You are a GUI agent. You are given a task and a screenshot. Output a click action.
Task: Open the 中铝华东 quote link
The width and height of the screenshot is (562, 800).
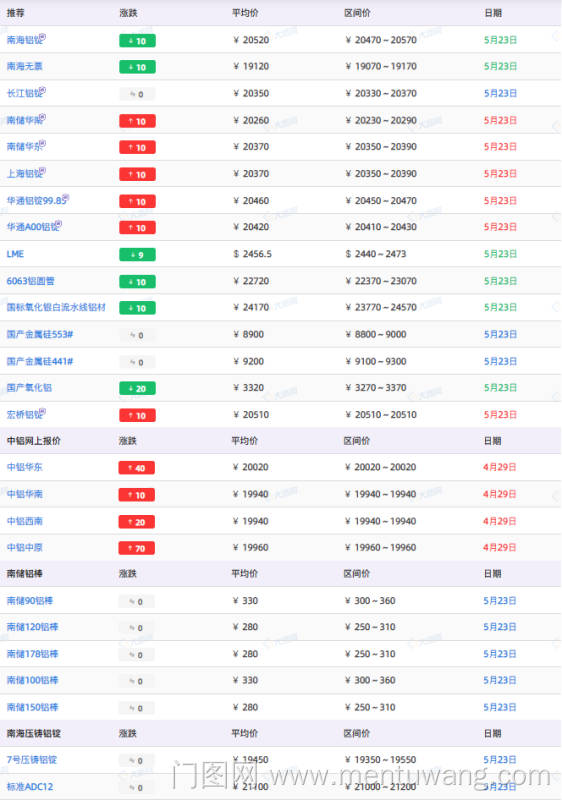tap(24, 467)
